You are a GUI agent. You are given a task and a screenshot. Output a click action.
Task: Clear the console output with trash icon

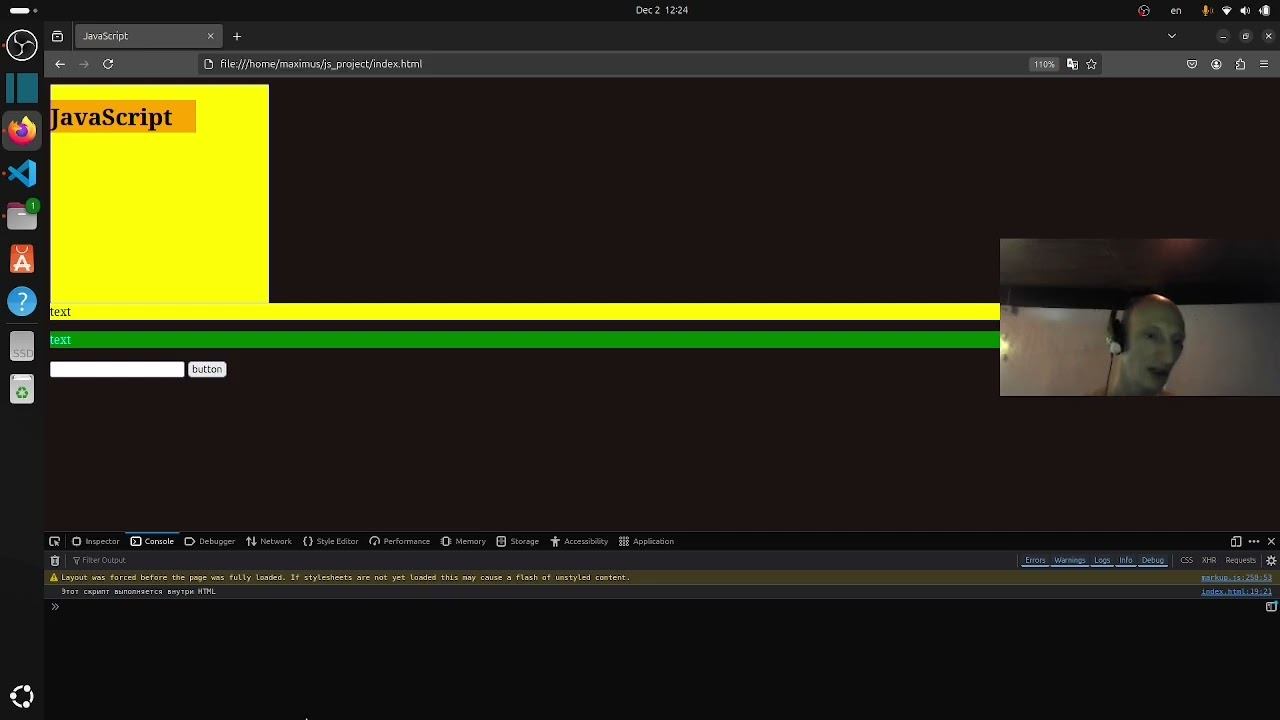coord(55,560)
